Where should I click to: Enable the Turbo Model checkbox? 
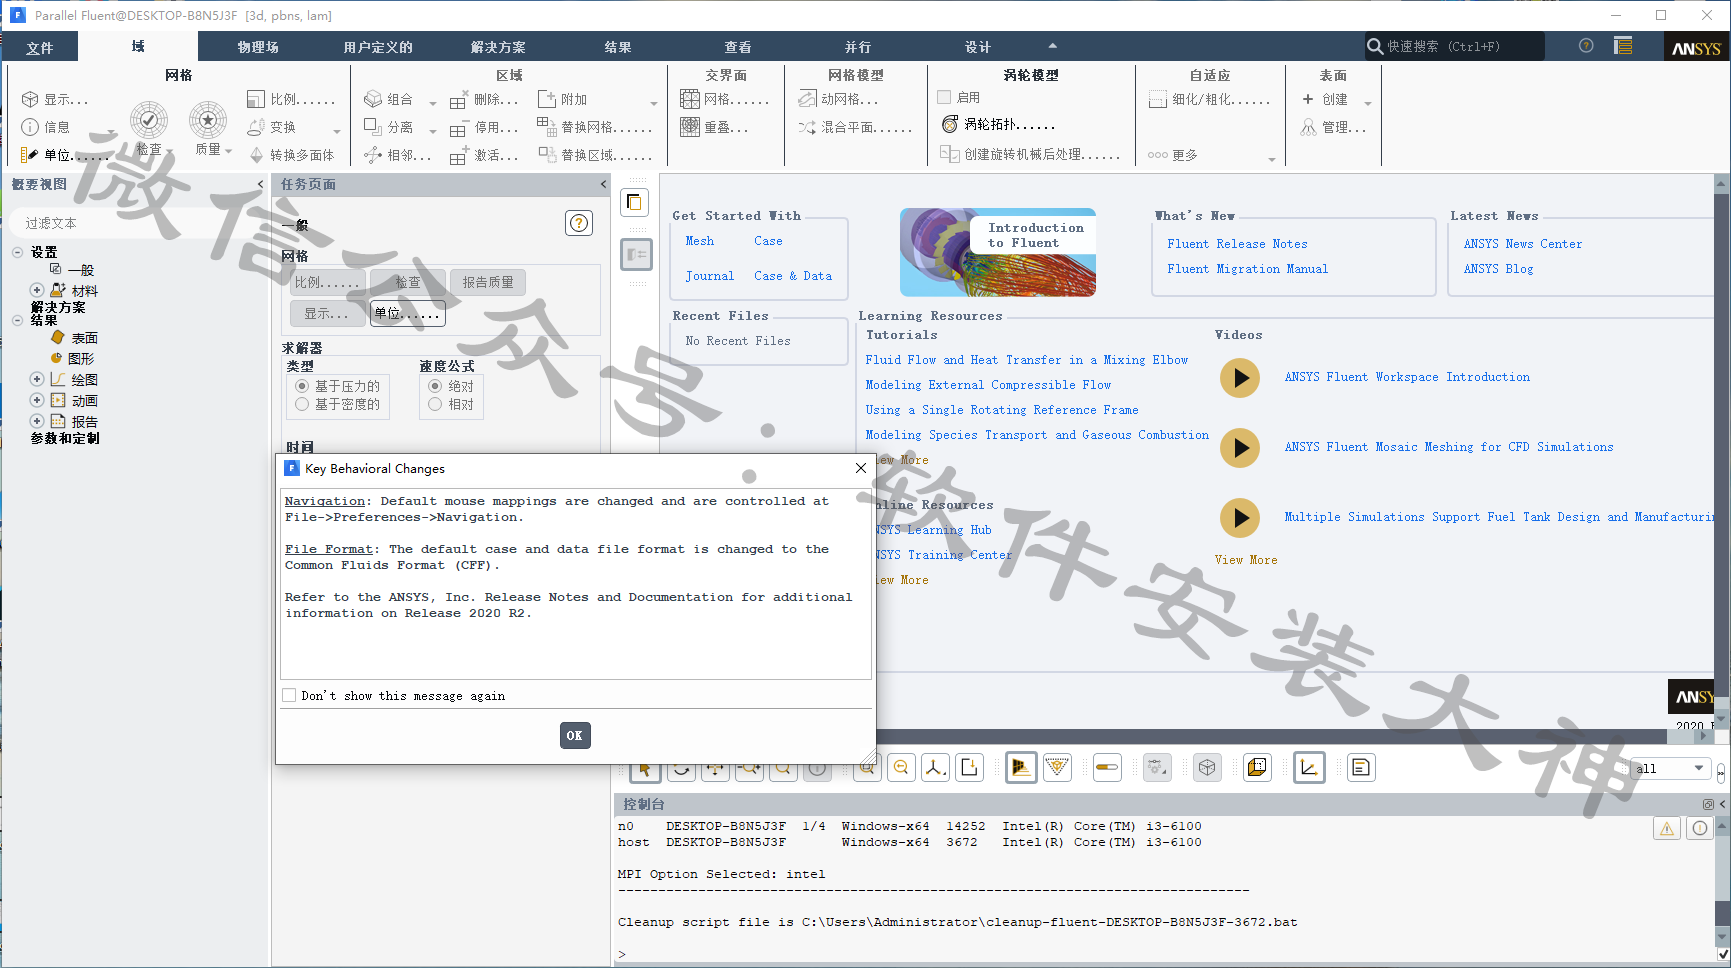click(x=944, y=97)
